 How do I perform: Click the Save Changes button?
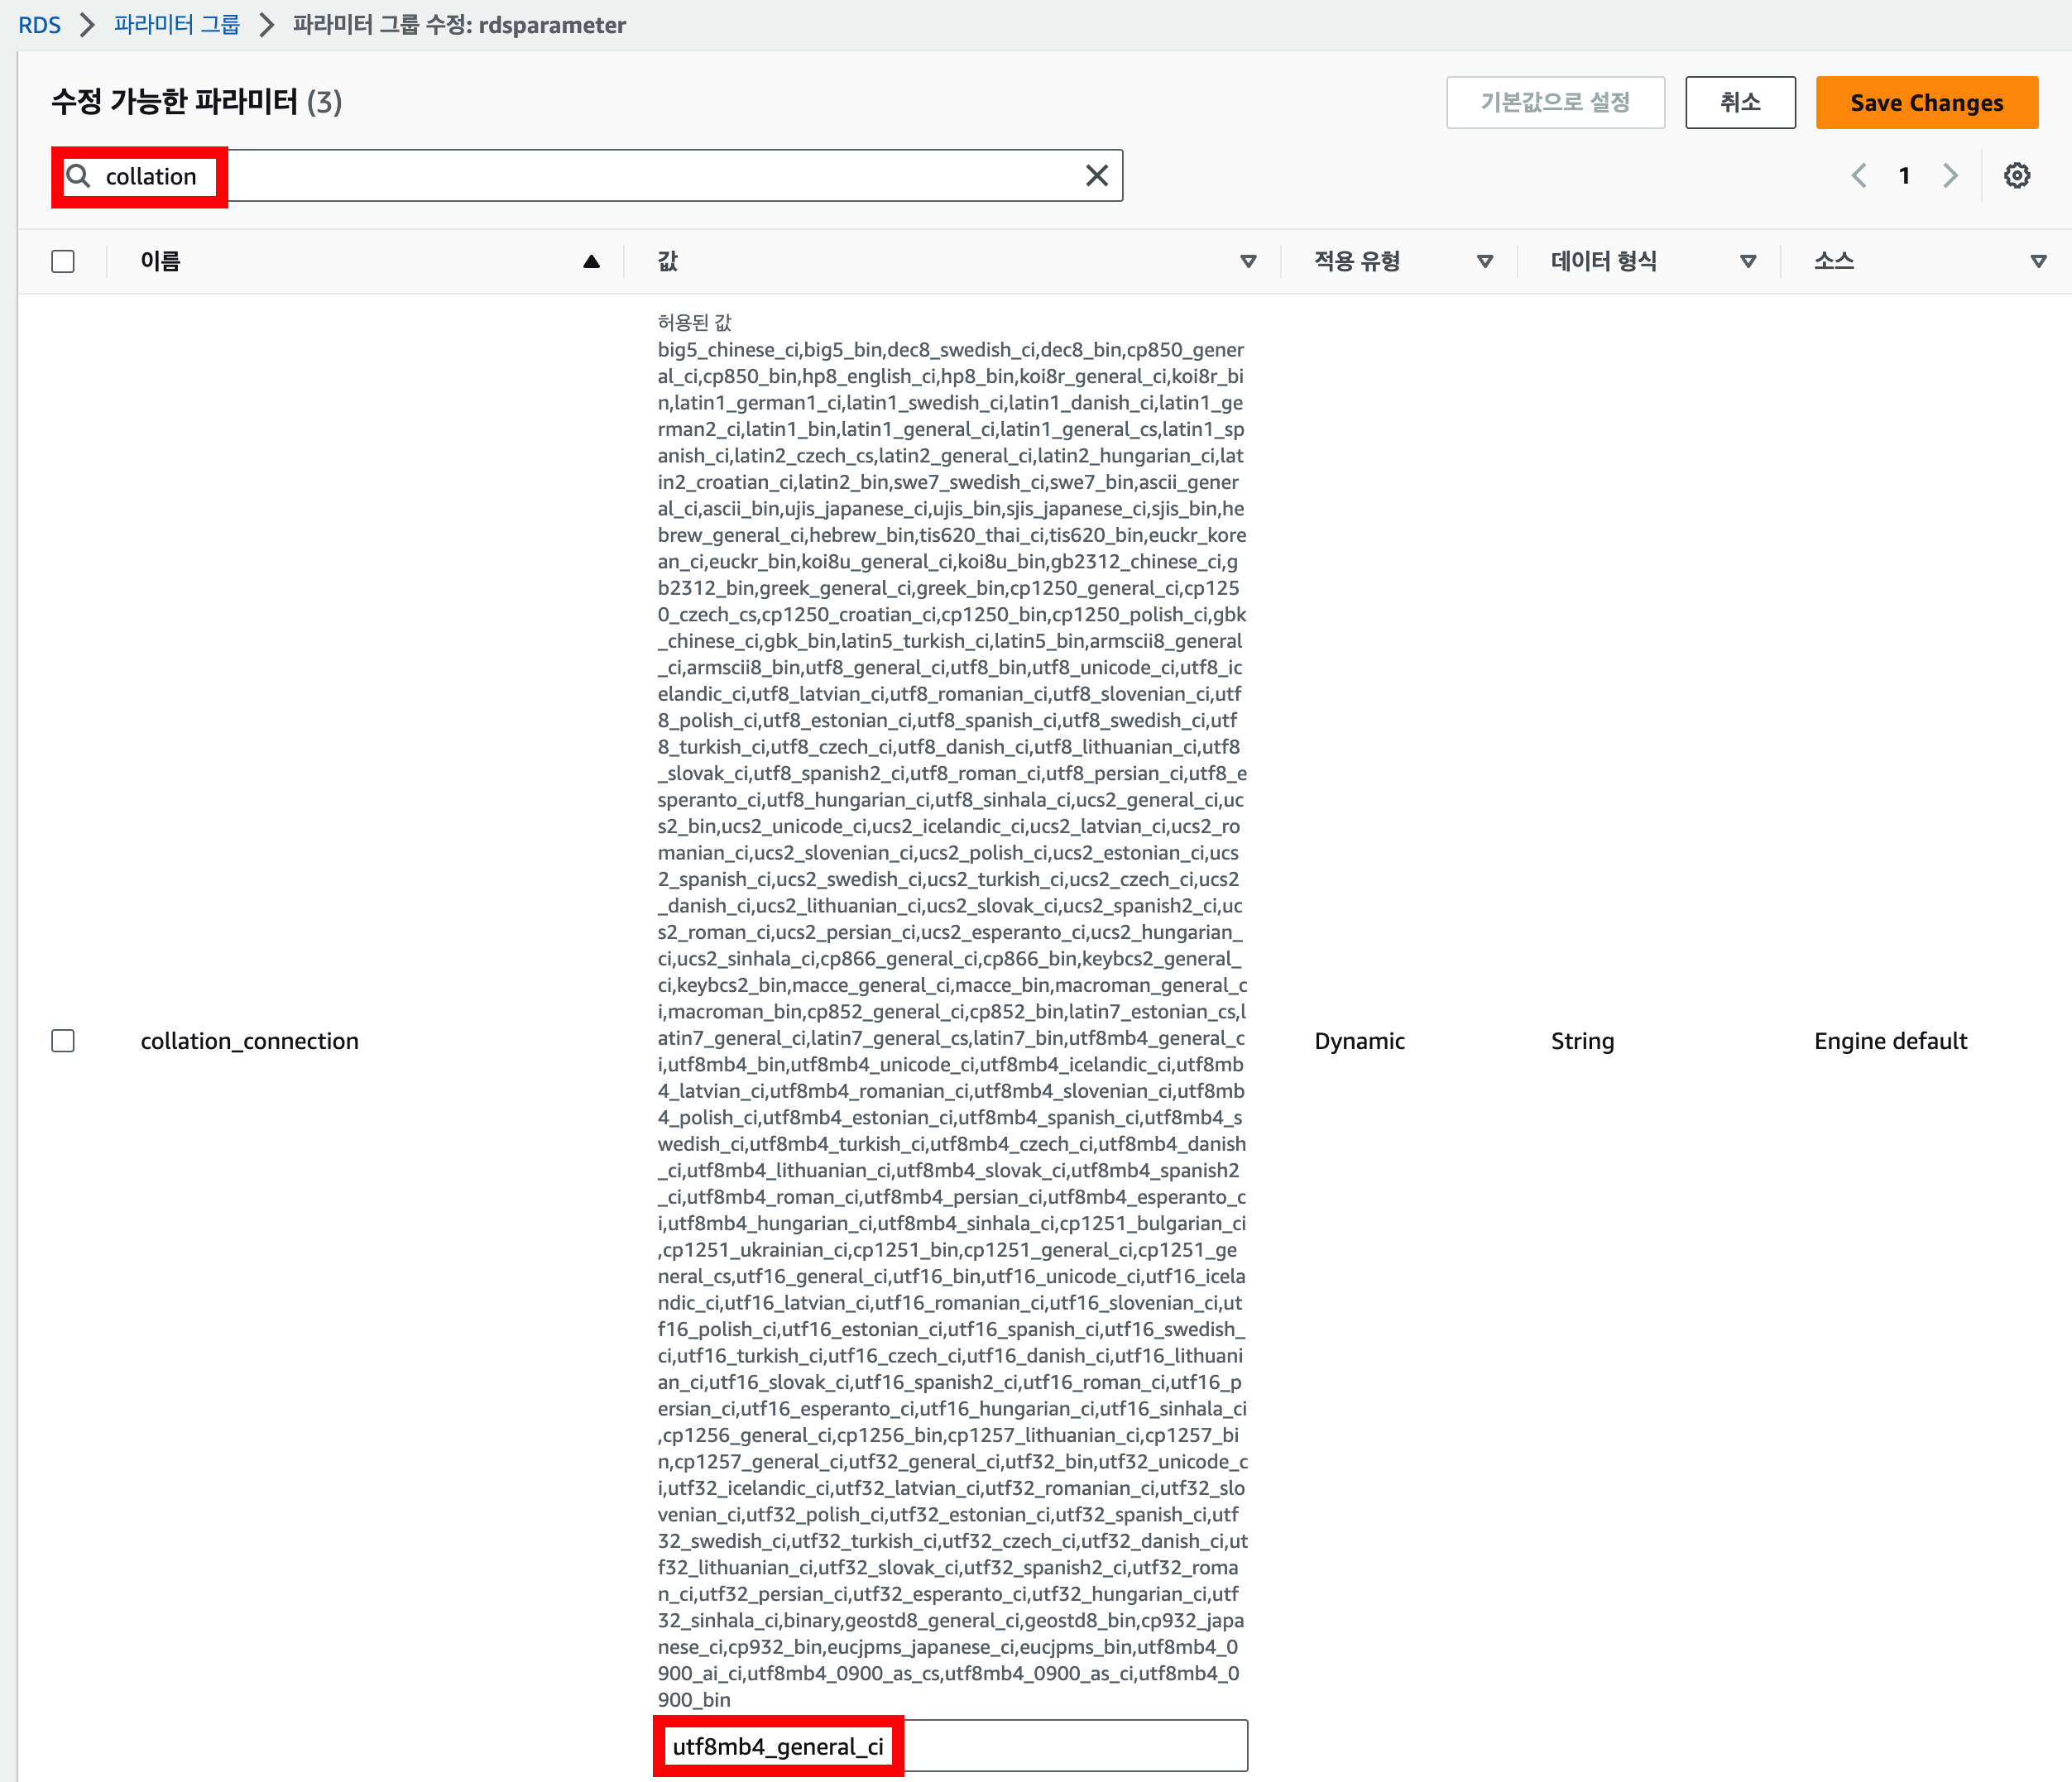click(x=1926, y=103)
